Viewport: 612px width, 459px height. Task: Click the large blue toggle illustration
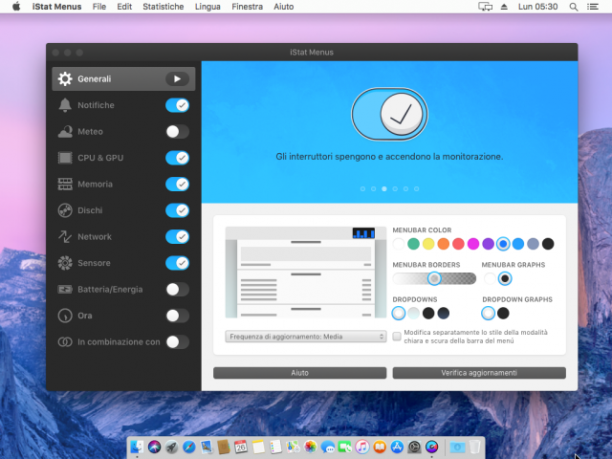389,114
